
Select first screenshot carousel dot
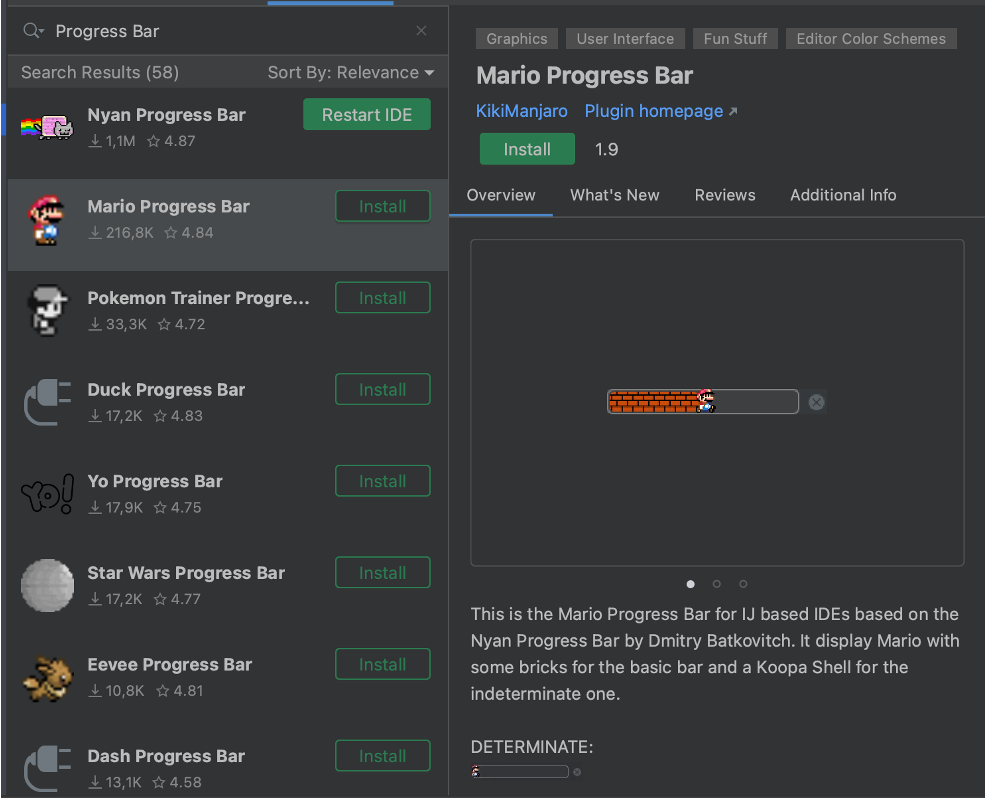click(x=690, y=584)
